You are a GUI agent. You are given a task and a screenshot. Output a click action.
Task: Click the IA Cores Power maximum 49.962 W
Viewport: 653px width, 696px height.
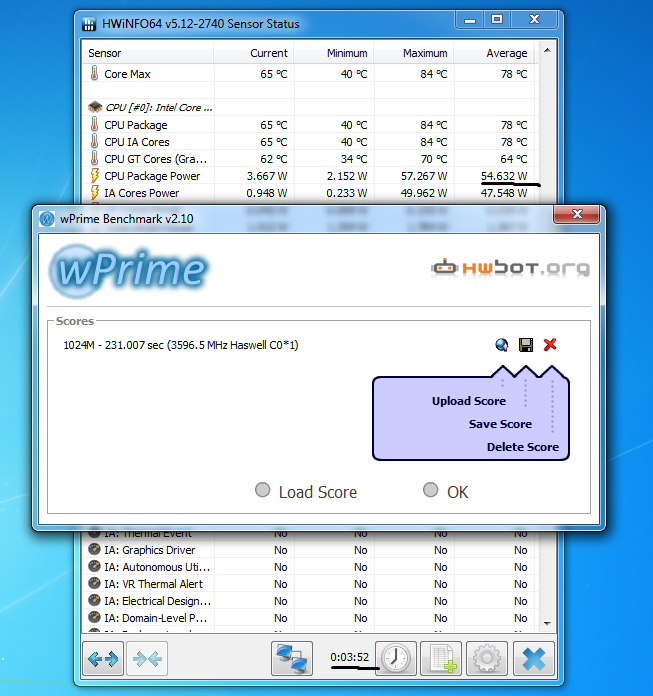click(424, 193)
